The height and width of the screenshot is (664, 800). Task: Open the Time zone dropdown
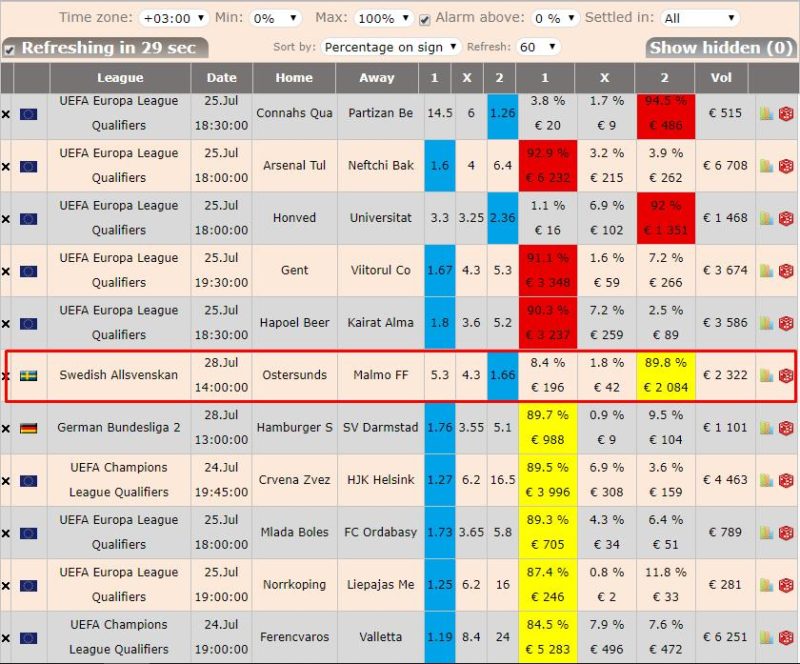(x=174, y=18)
